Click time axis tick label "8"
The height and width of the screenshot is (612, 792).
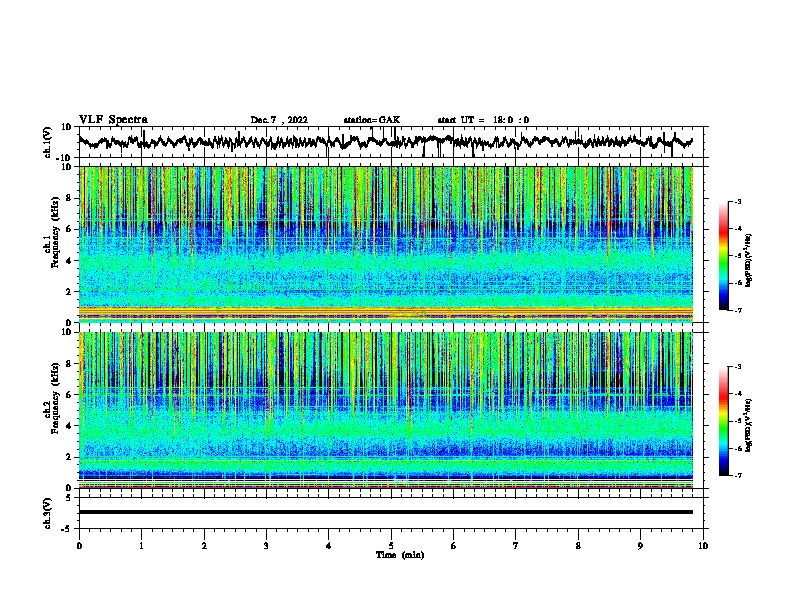pyautogui.click(x=578, y=546)
